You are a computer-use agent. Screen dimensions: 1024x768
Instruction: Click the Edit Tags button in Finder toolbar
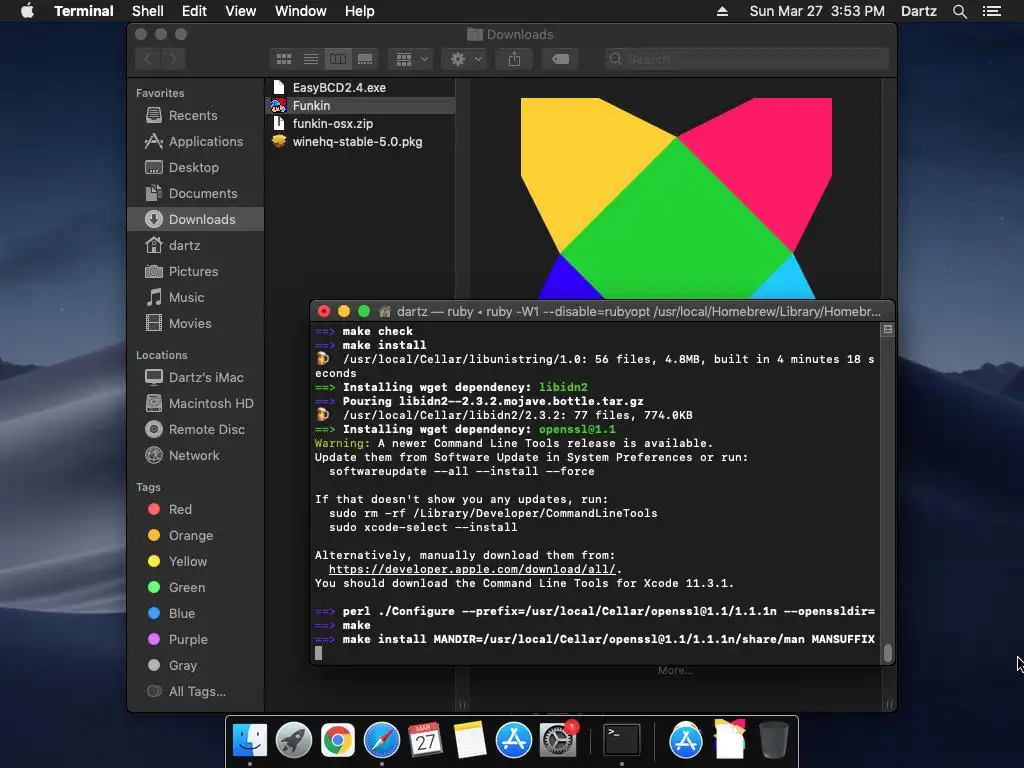tap(560, 59)
